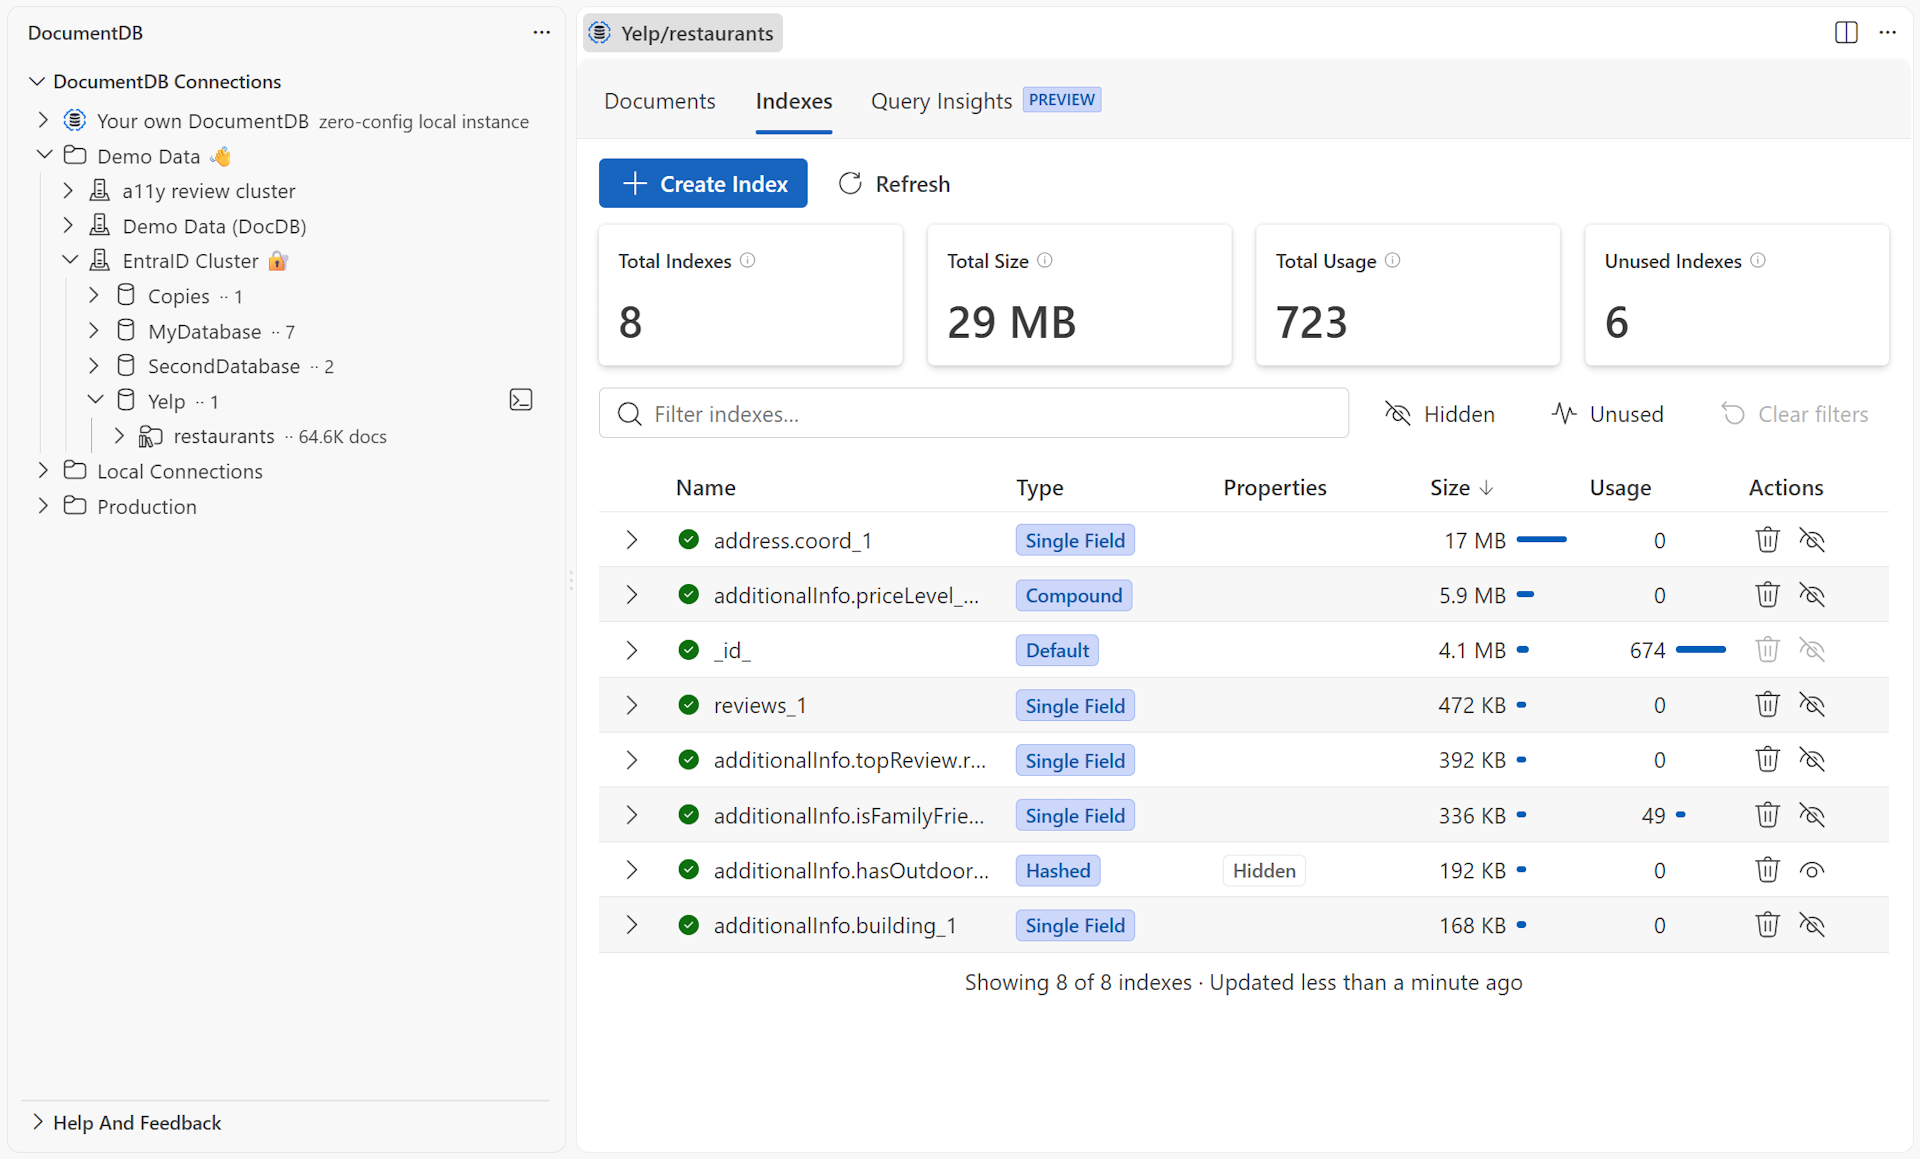Sort by the Name column header

click(706, 488)
